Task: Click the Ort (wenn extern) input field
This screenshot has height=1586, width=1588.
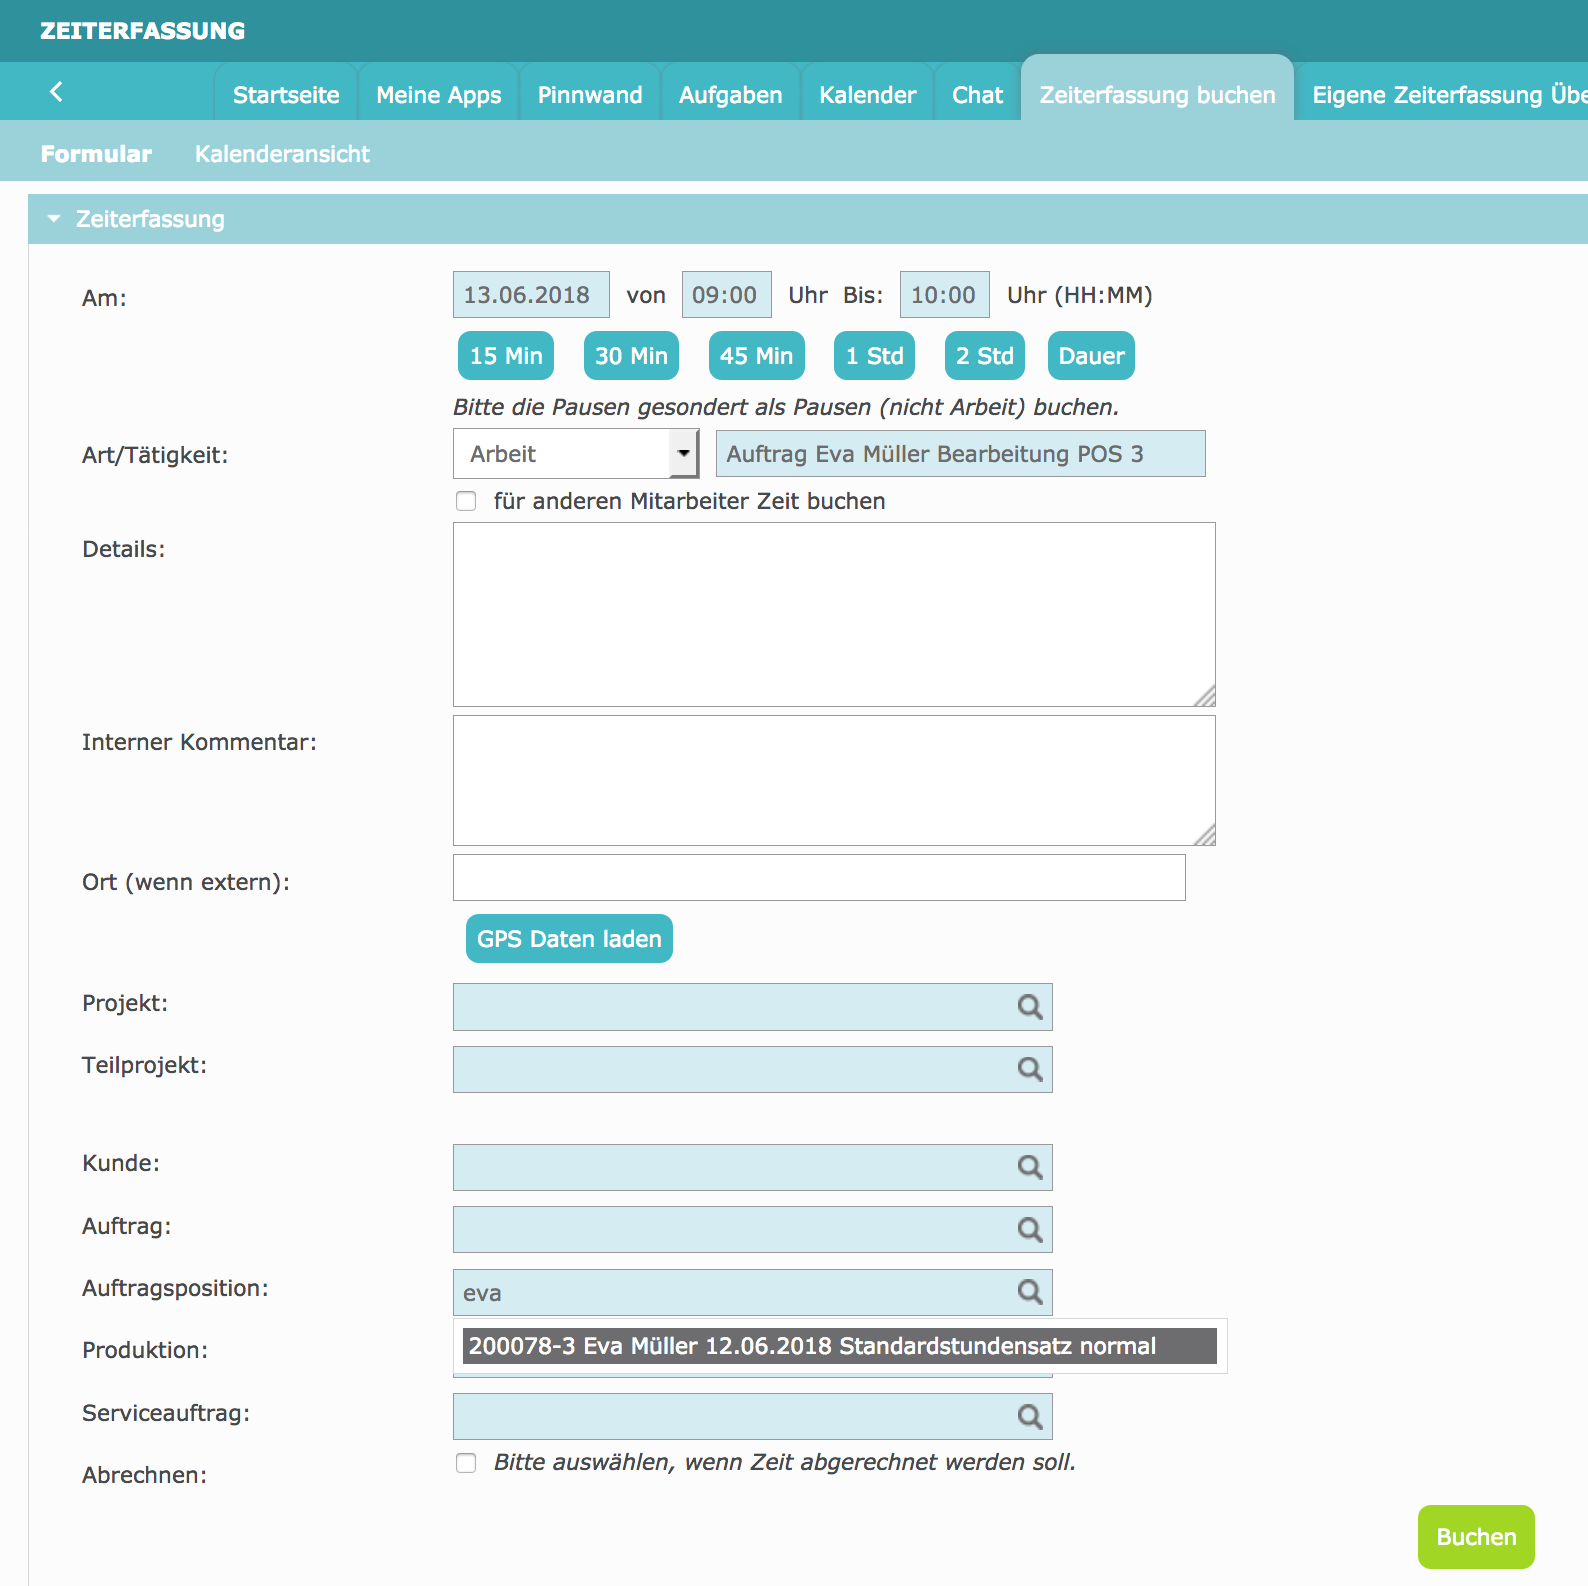Action: (x=819, y=878)
